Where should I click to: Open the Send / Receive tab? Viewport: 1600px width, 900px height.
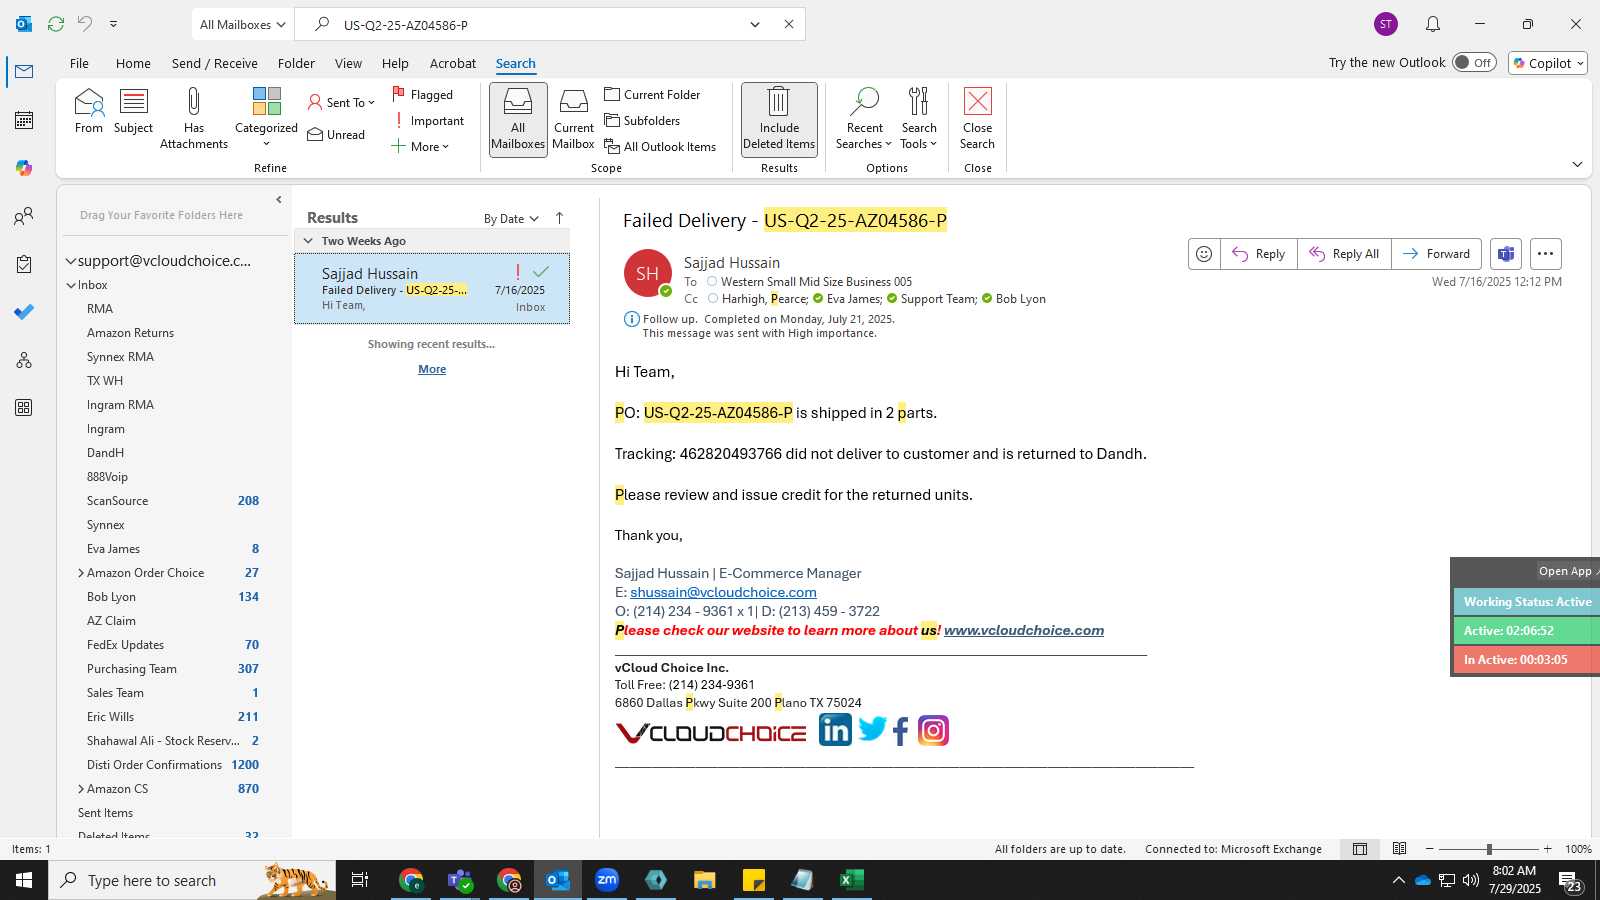click(214, 63)
